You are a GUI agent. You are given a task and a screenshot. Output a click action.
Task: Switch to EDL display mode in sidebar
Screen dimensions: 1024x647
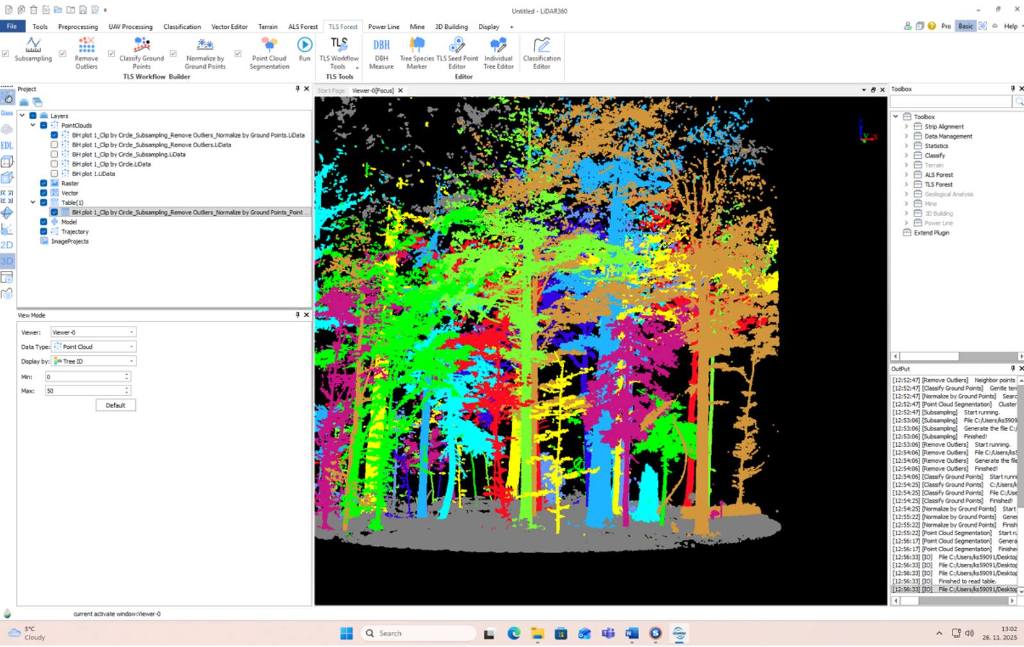point(7,145)
